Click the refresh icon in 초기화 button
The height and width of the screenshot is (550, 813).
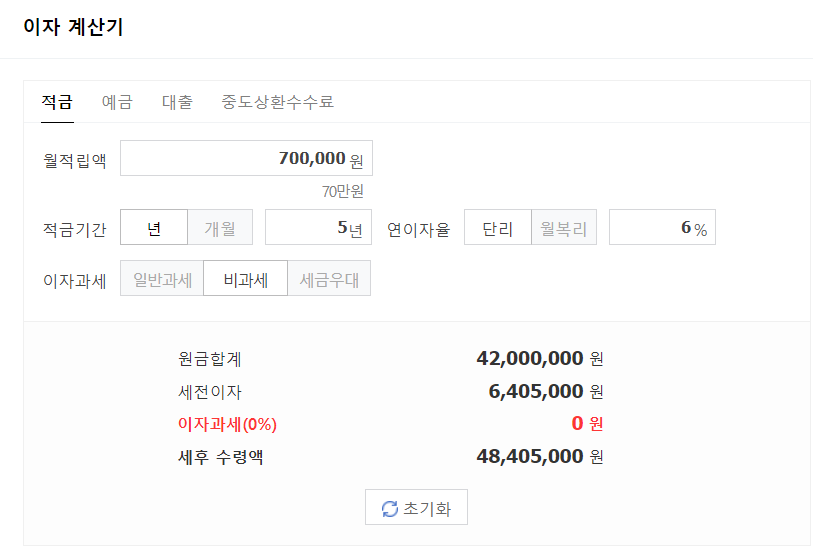(390, 509)
